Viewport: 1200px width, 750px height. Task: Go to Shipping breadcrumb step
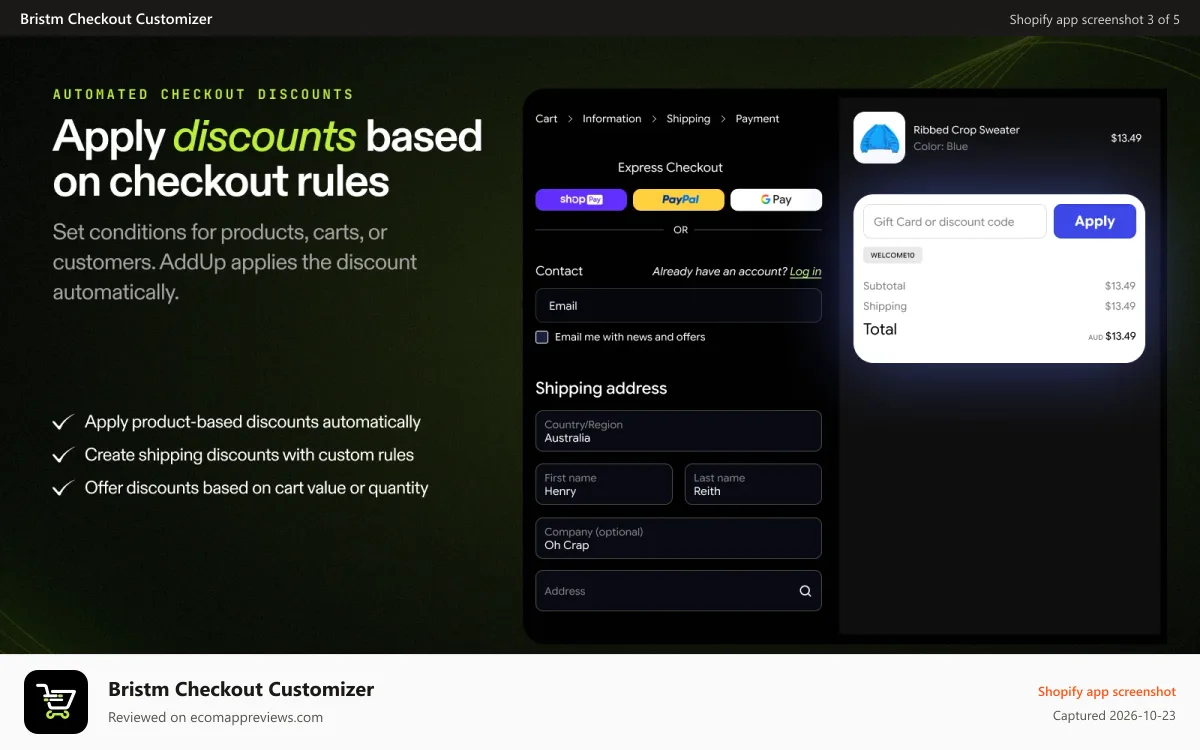click(688, 119)
